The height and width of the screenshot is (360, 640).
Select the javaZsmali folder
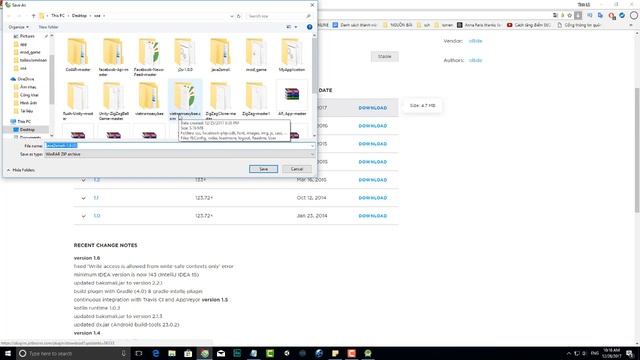[x=220, y=55]
